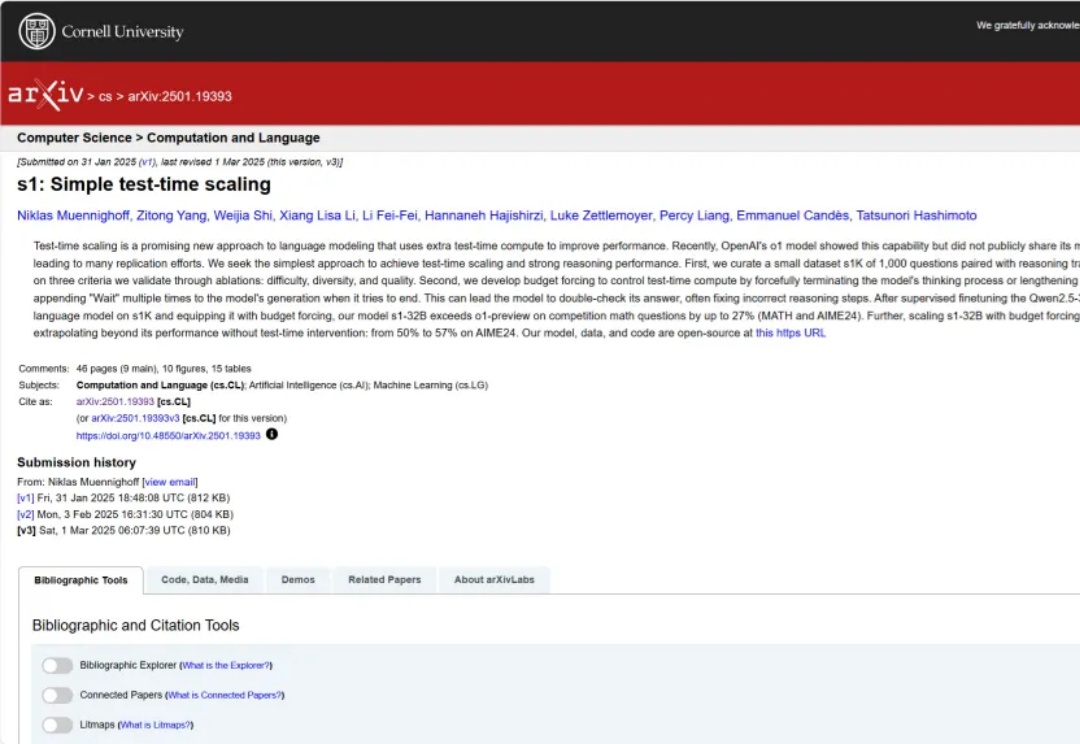
Task: Click the 'Computation and Language (cs.CL)' subject text
Action: coord(160,385)
